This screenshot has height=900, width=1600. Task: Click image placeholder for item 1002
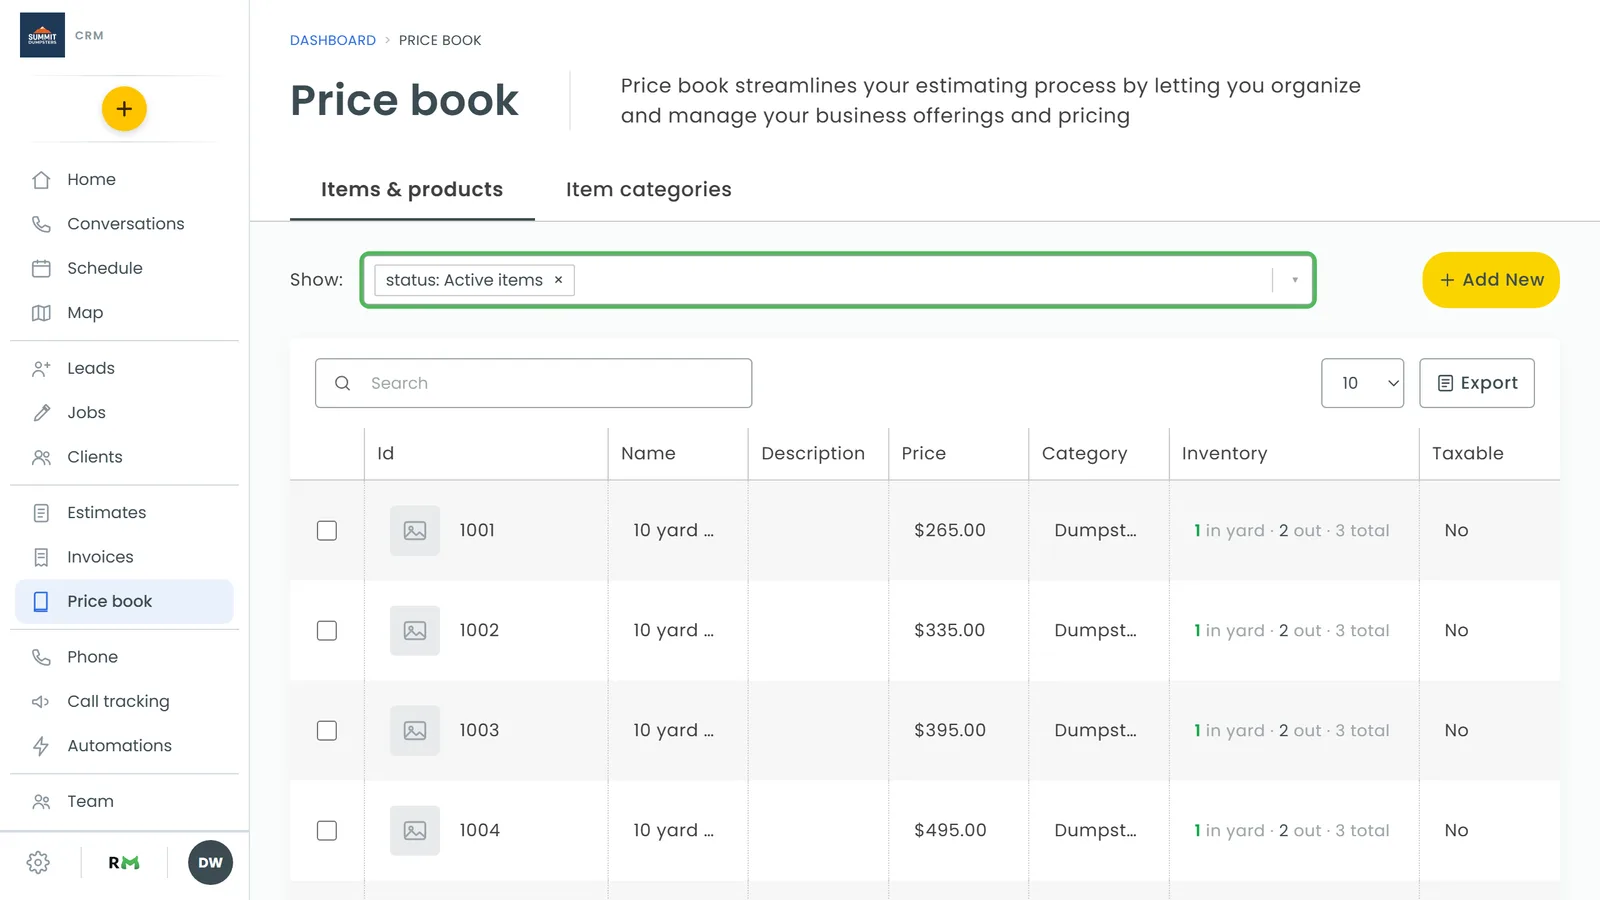415,630
